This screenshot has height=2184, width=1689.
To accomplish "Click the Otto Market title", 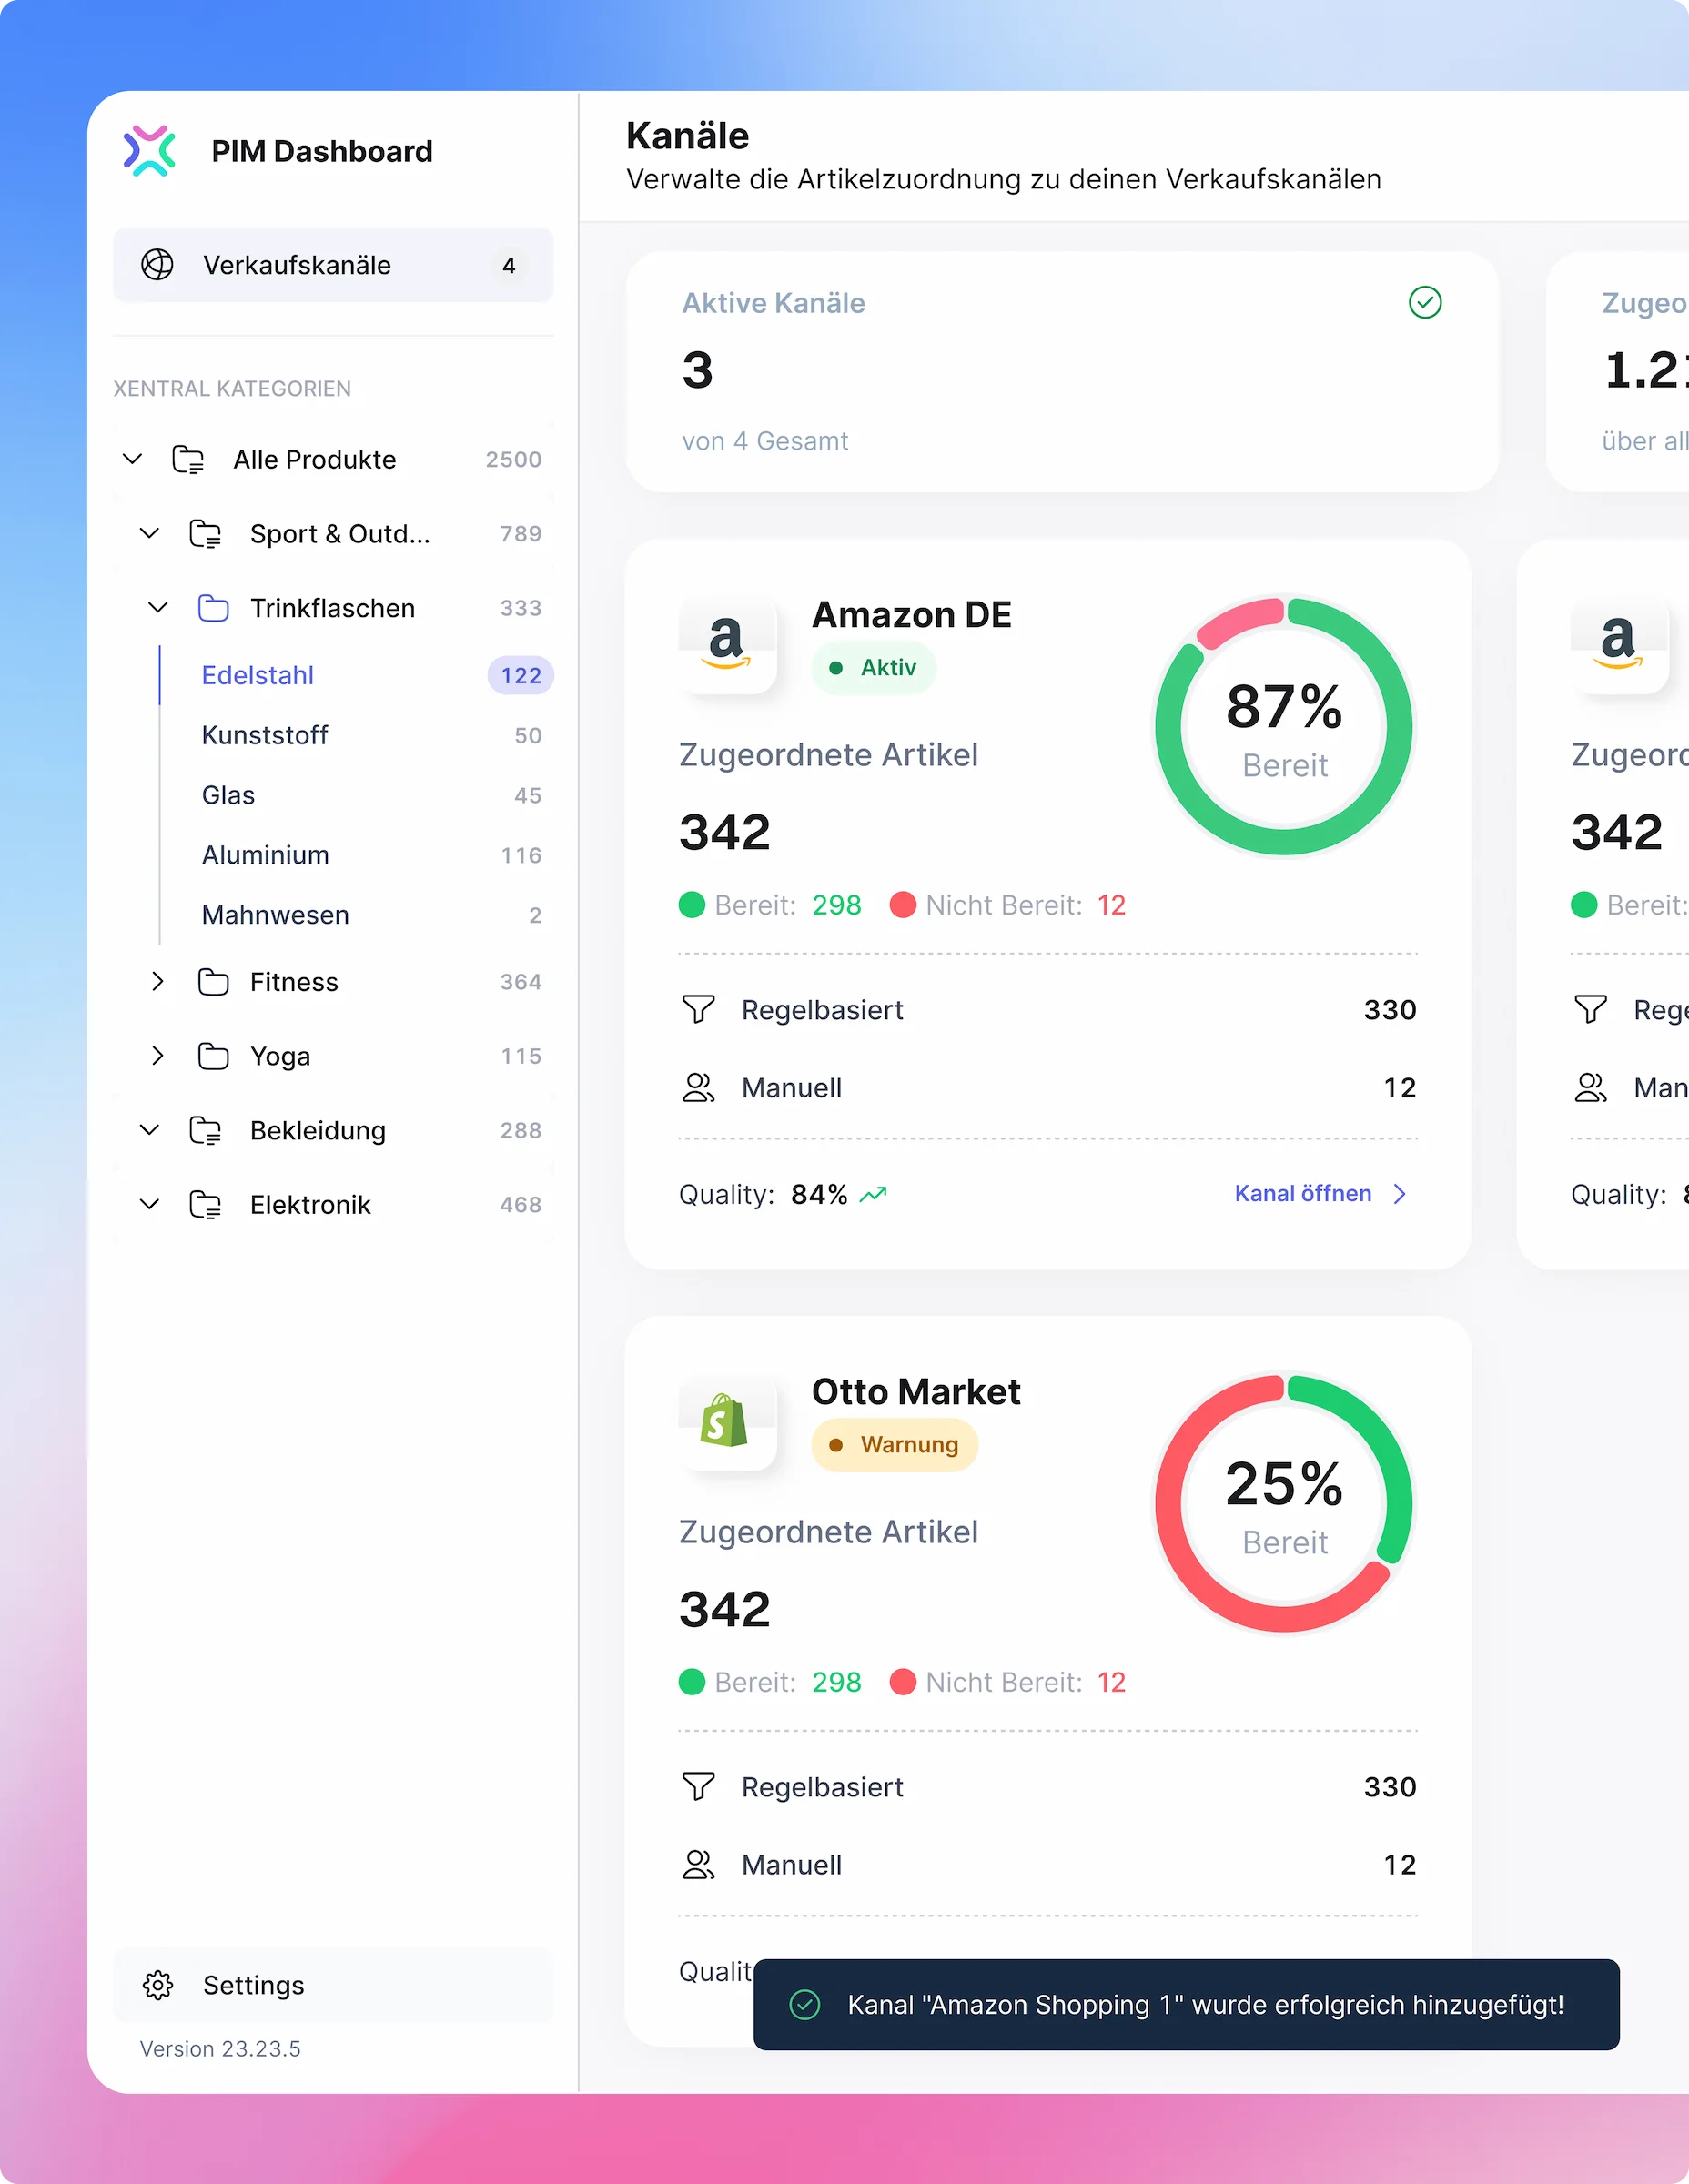I will (916, 1391).
